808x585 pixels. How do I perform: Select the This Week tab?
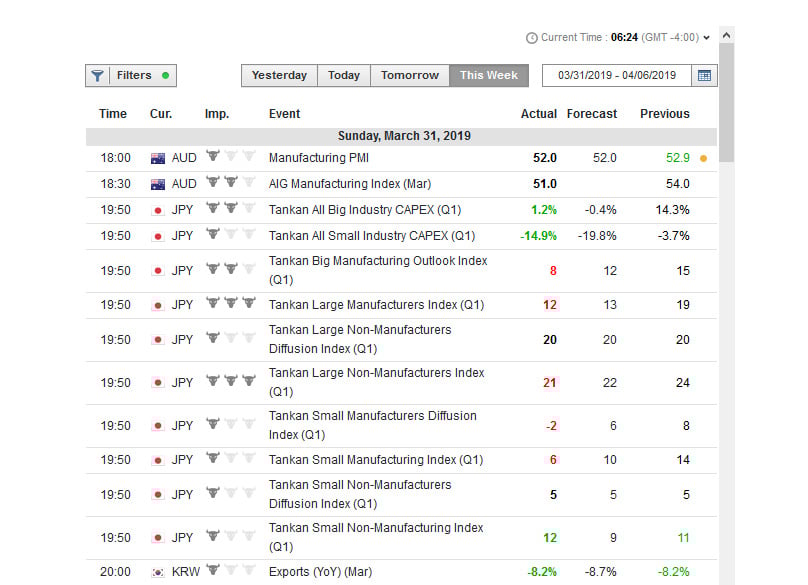tap(489, 76)
